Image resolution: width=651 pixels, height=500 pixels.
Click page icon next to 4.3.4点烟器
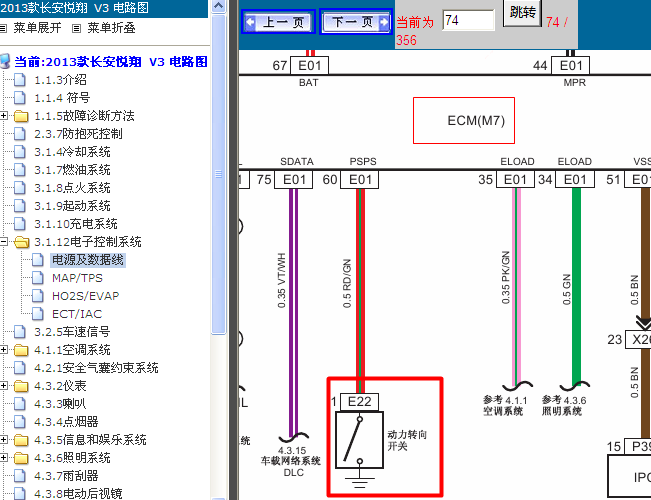click(20, 422)
